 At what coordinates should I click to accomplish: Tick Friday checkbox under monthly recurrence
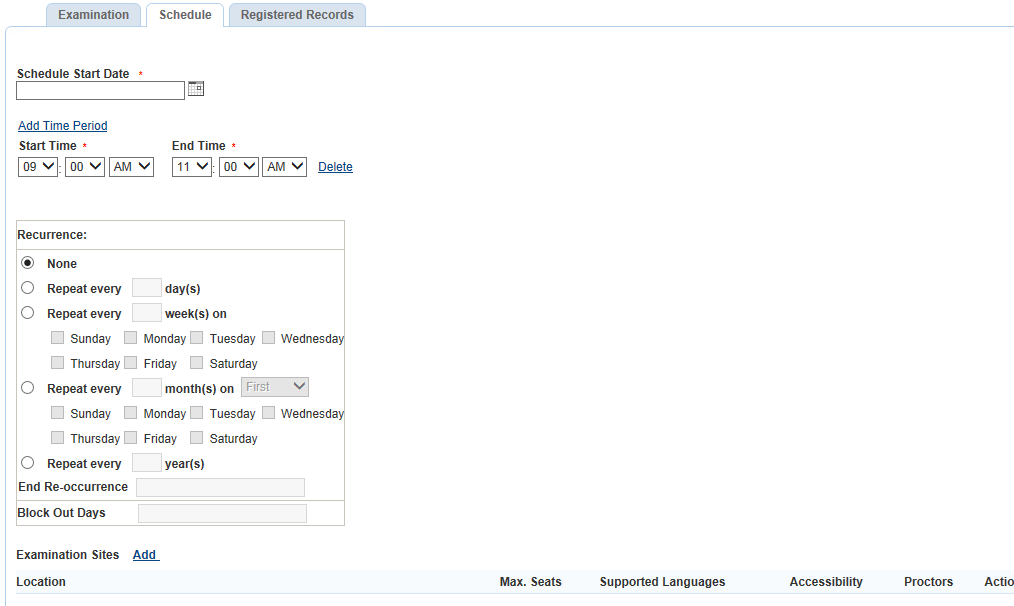coord(131,438)
